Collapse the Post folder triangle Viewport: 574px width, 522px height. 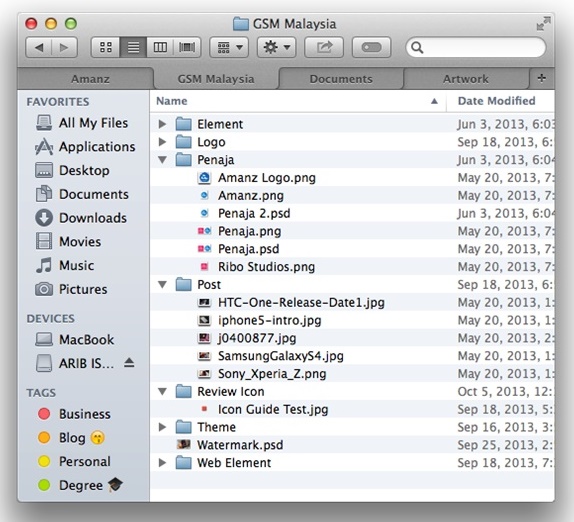pos(162,285)
